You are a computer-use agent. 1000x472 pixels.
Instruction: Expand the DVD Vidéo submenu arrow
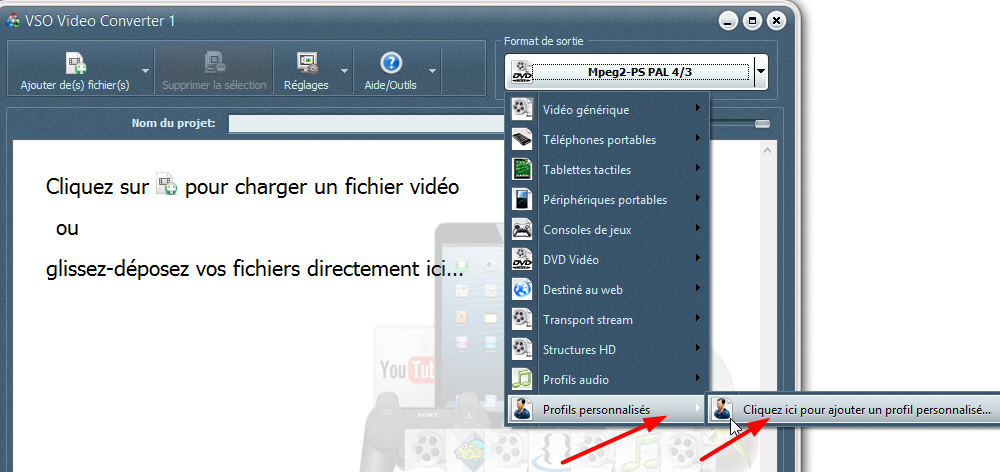[x=698, y=258]
